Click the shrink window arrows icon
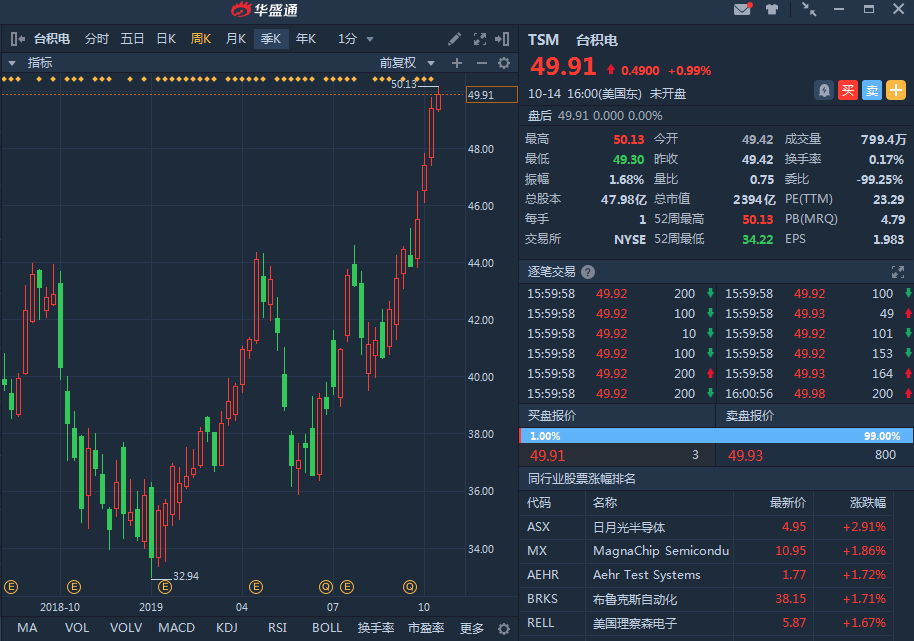The height and width of the screenshot is (641, 914). [809, 9]
